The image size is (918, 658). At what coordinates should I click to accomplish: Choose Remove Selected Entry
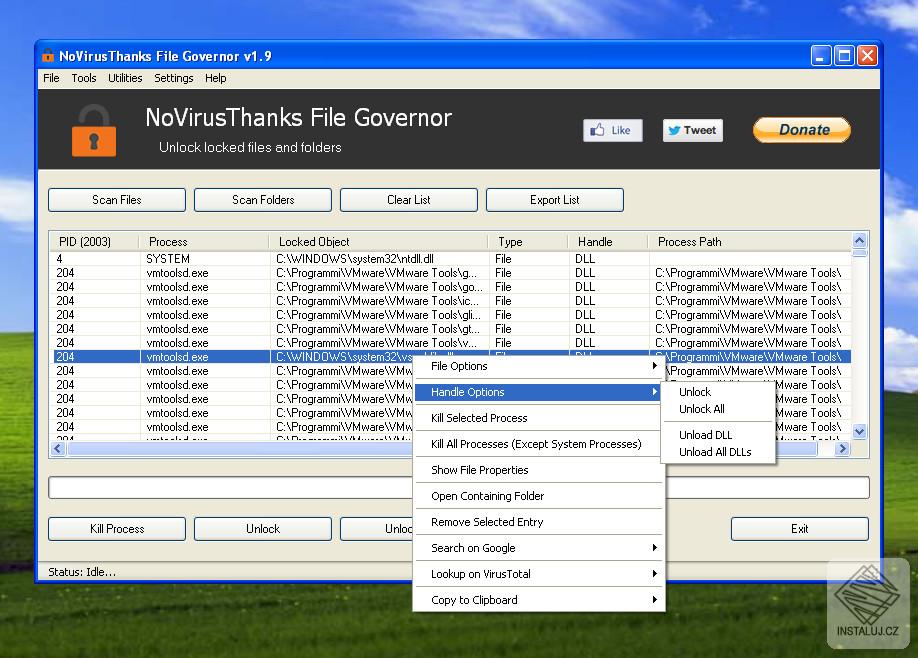pyautogui.click(x=539, y=522)
